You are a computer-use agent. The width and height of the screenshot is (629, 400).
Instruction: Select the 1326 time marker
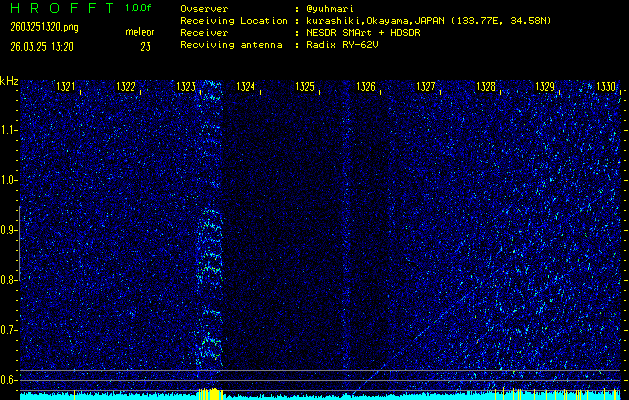click(x=366, y=87)
